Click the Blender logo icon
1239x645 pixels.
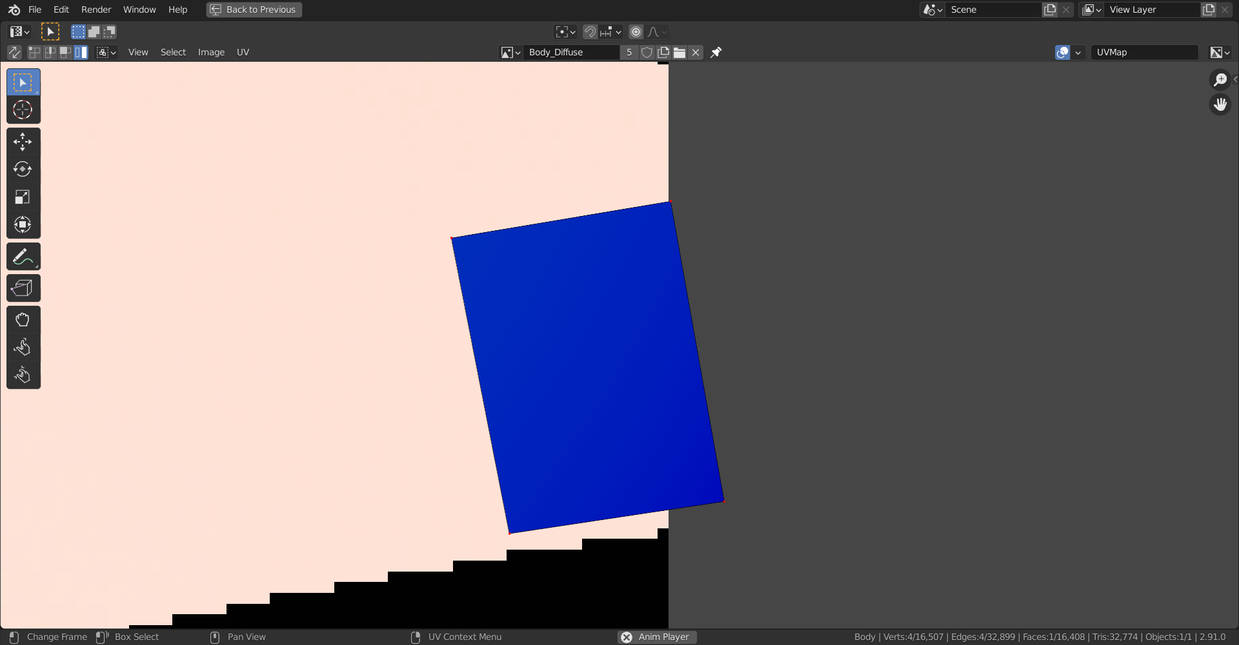(14, 10)
